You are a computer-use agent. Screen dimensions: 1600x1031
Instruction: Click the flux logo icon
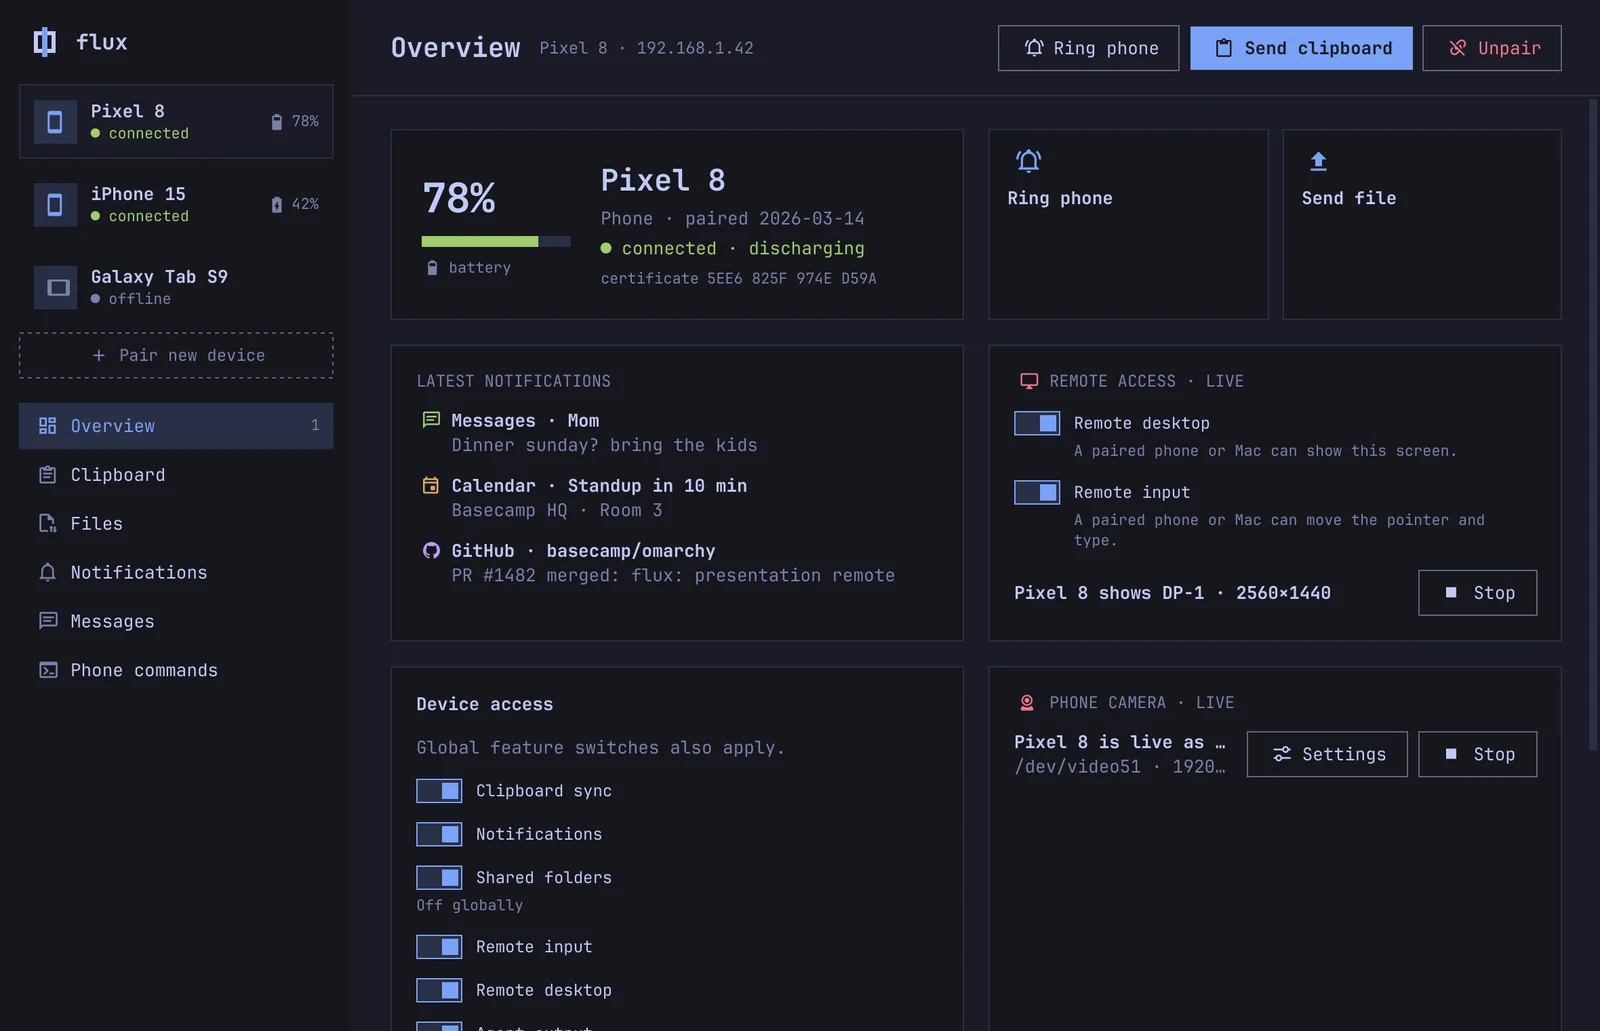click(x=45, y=42)
